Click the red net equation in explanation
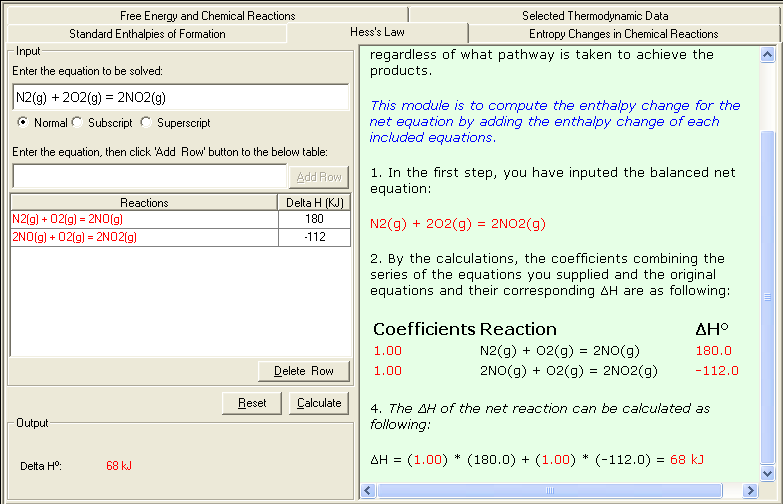This screenshot has width=783, height=504. pos(458,224)
